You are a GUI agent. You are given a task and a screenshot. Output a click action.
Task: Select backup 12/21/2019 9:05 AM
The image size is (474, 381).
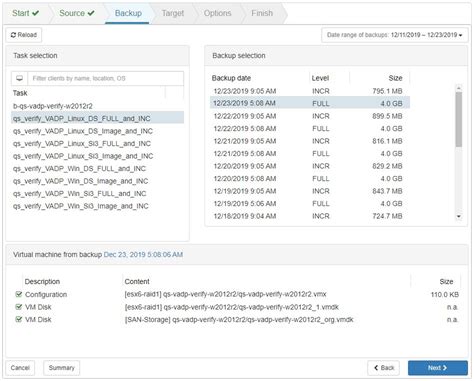pos(310,141)
